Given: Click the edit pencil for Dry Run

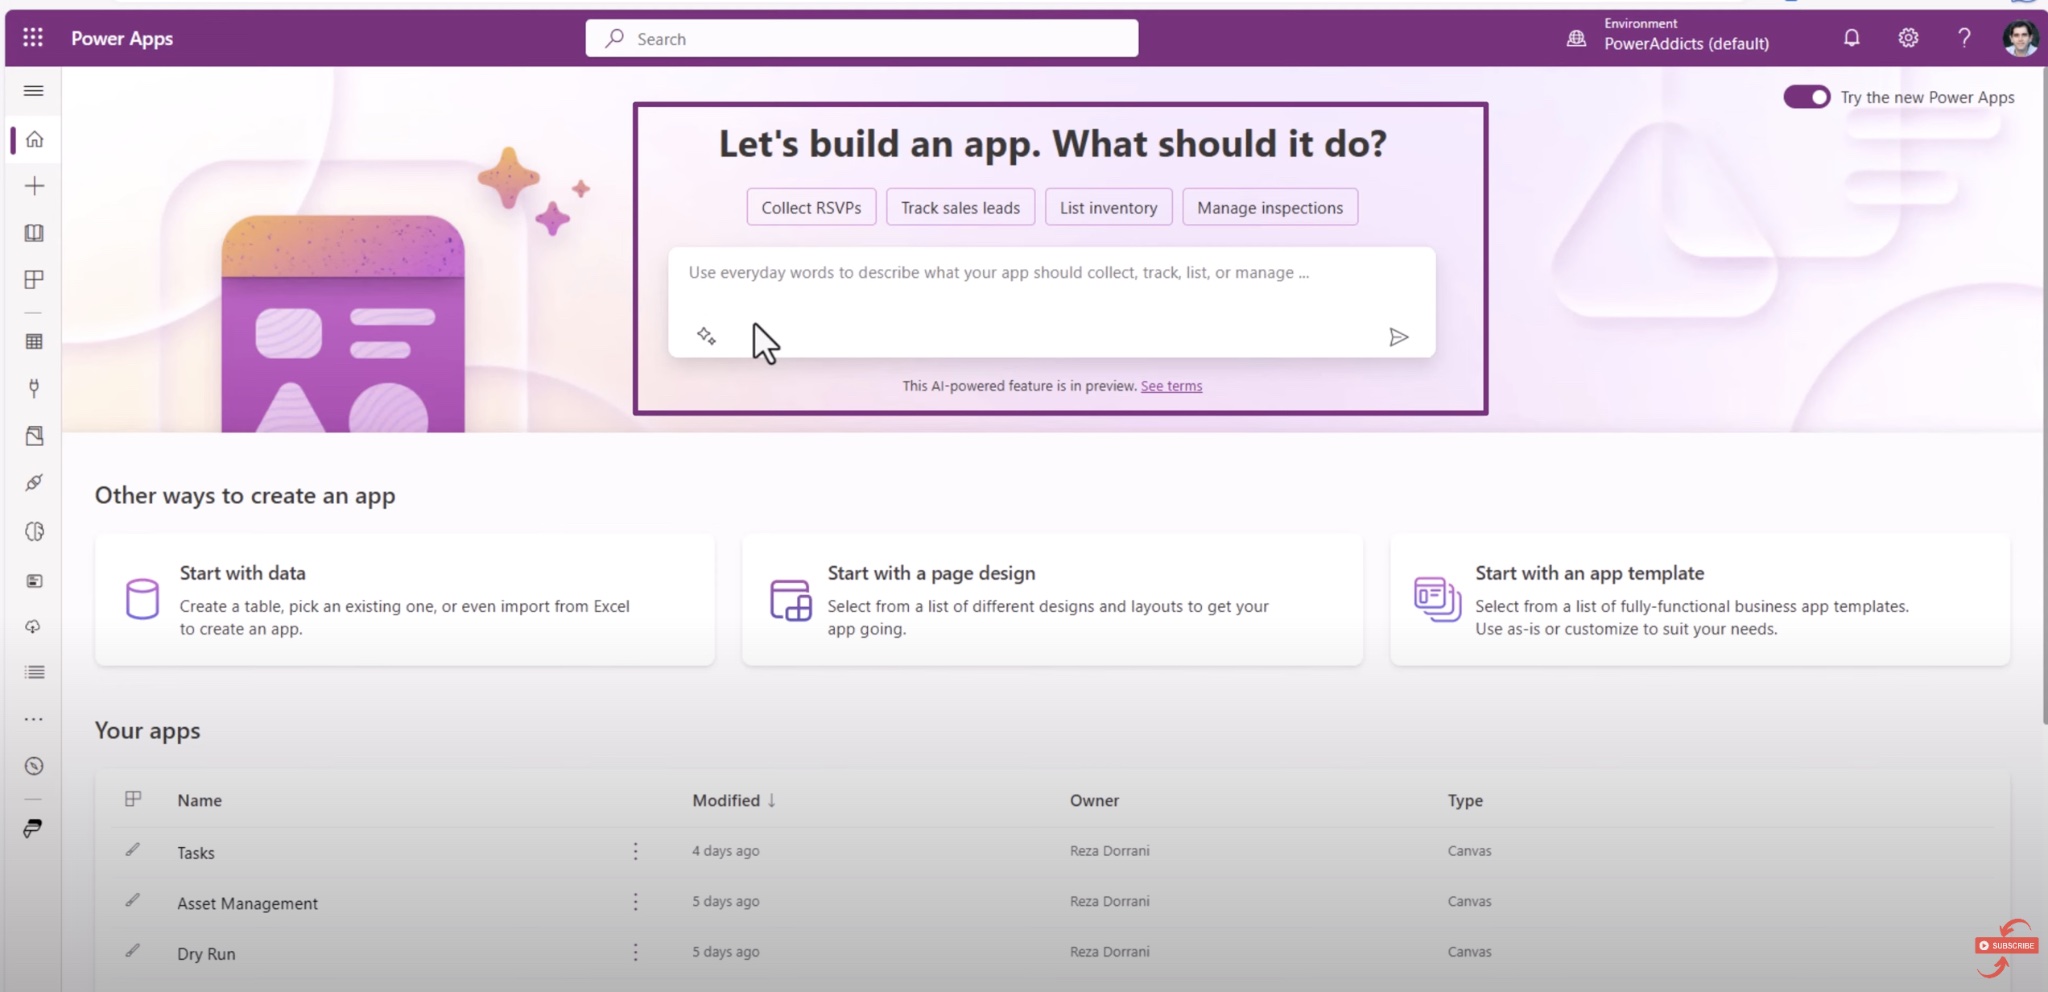Looking at the screenshot, I should (x=132, y=950).
